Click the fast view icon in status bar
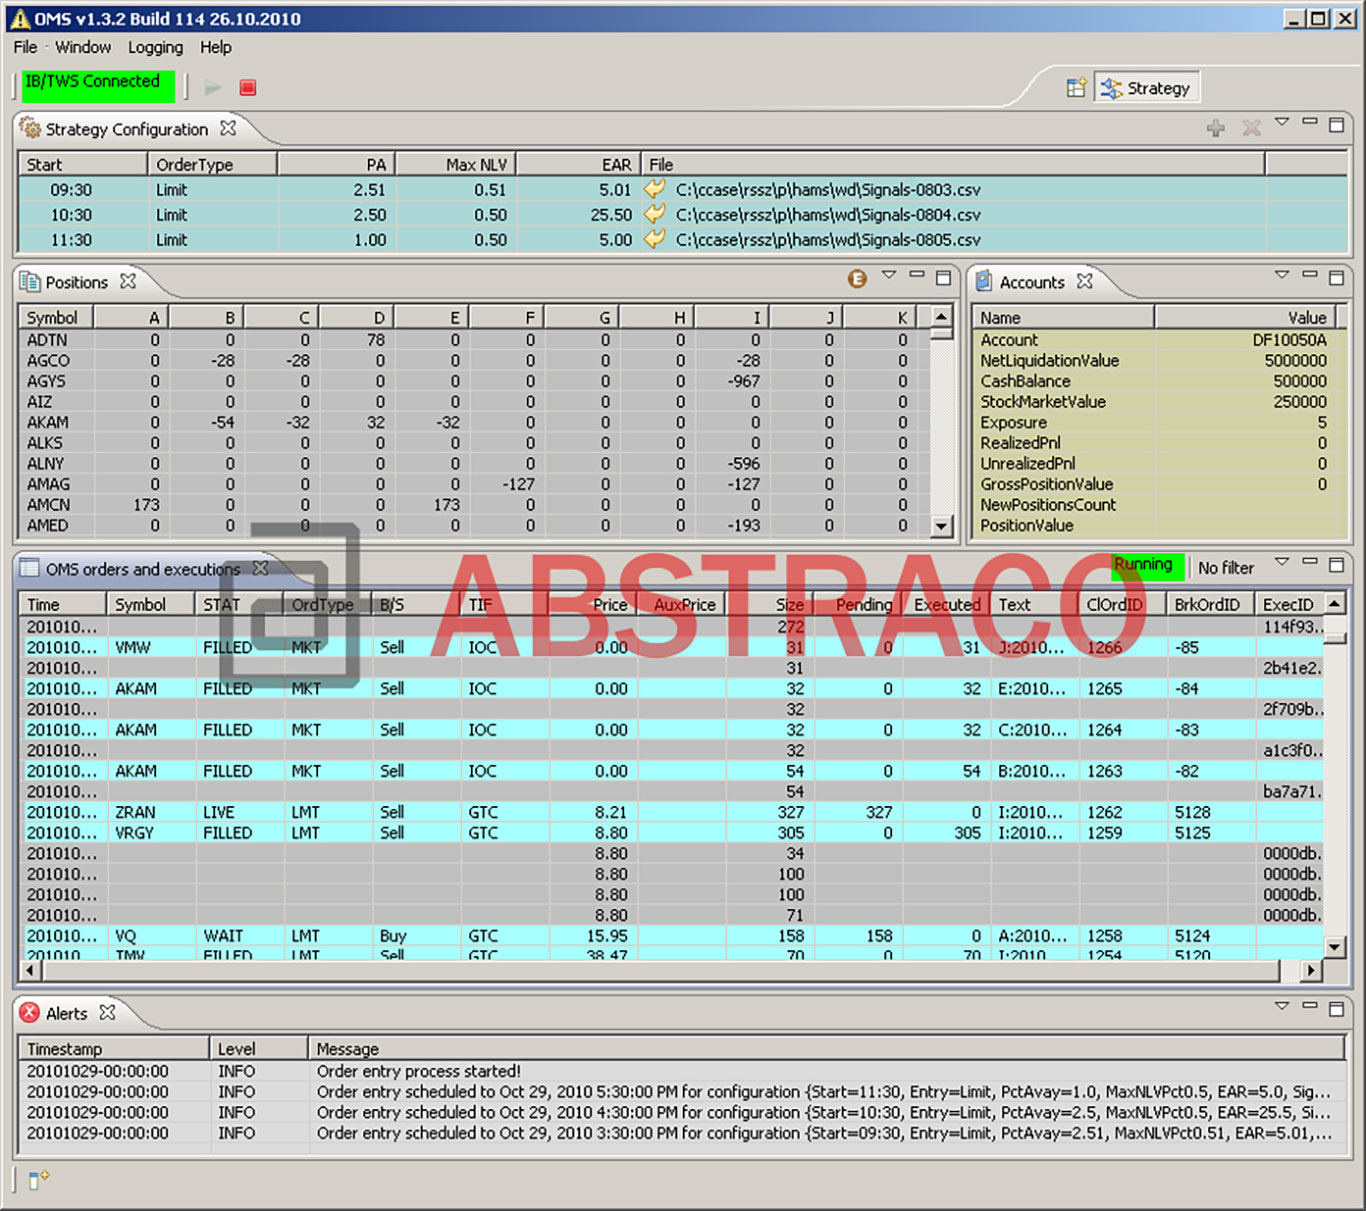This screenshot has width=1366, height=1211. coord(38,1181)
